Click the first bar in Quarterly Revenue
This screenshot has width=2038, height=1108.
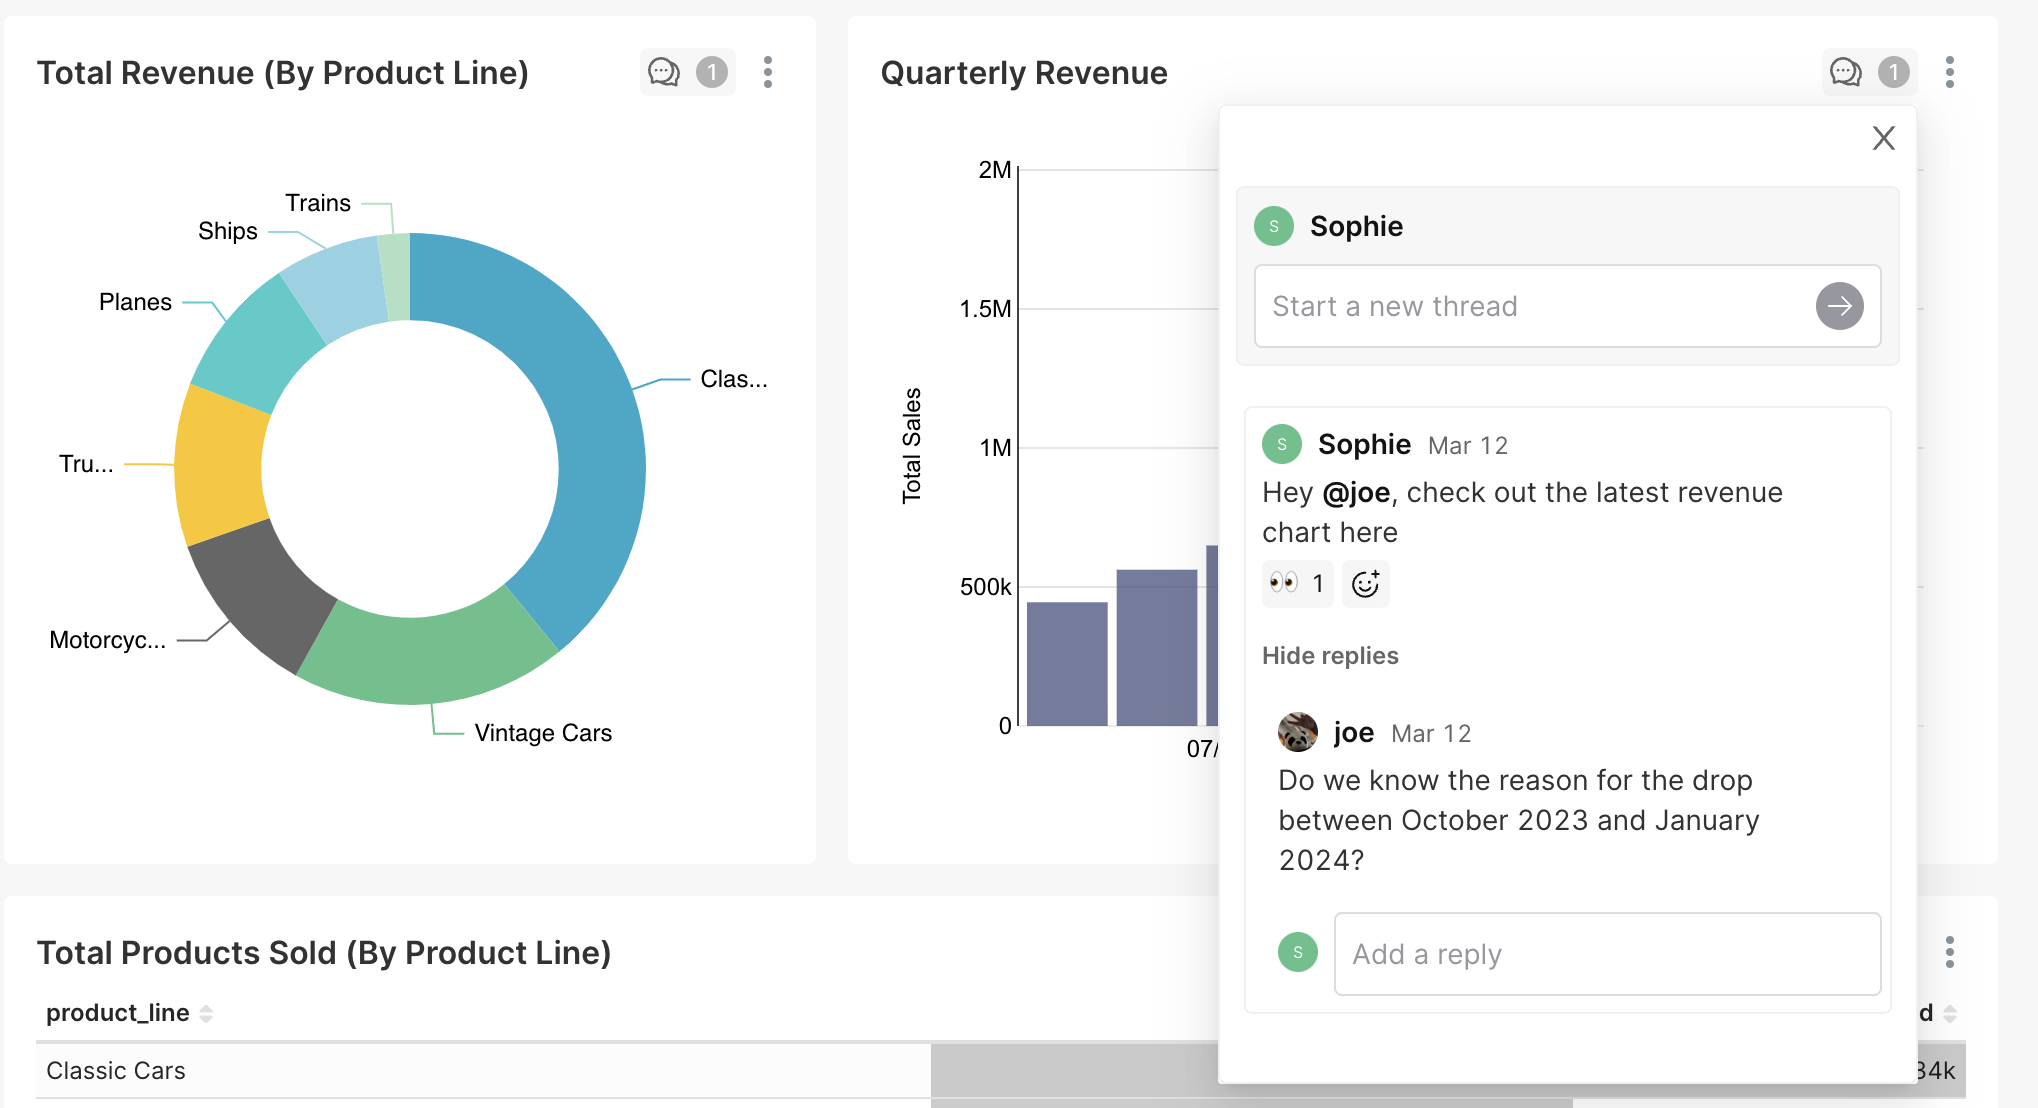tap(1067, 664)
